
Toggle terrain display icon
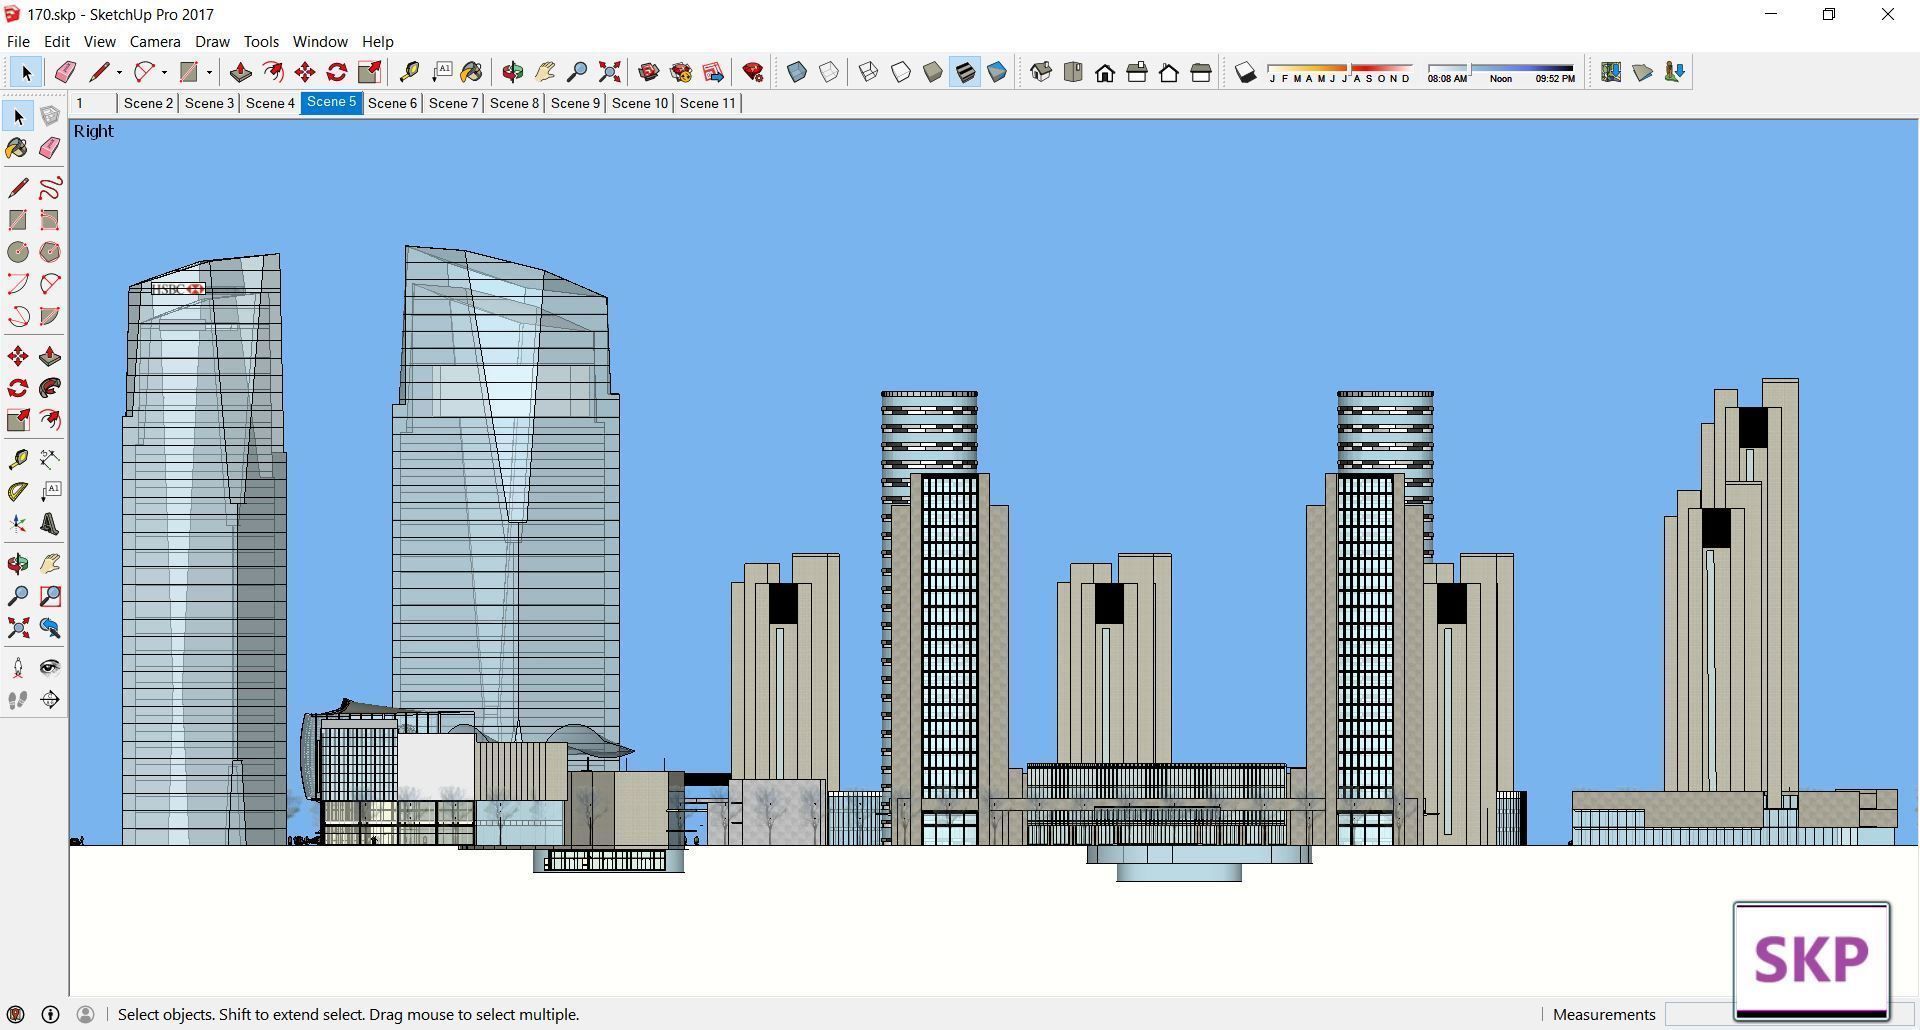coord(1643,72)
